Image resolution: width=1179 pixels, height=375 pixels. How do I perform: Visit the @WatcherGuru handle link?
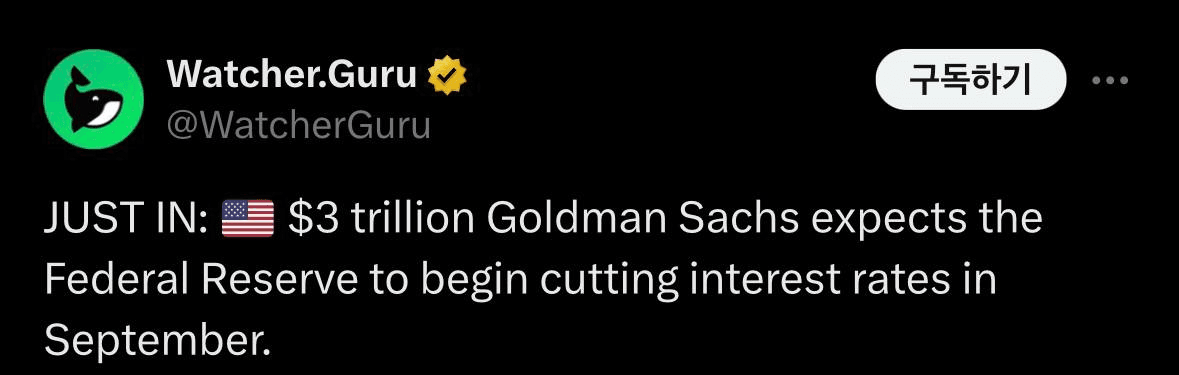point(299,126)
